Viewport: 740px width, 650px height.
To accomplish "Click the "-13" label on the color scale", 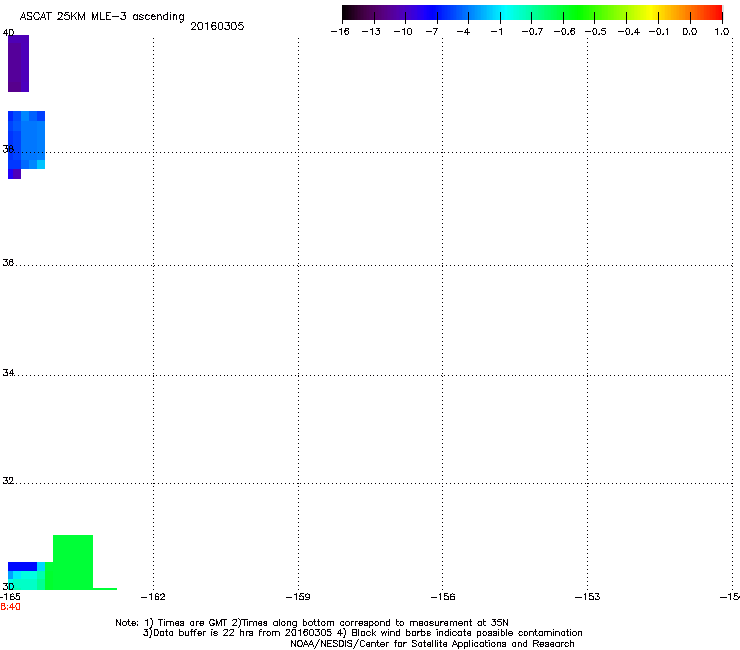I will (x=371, y=32).
